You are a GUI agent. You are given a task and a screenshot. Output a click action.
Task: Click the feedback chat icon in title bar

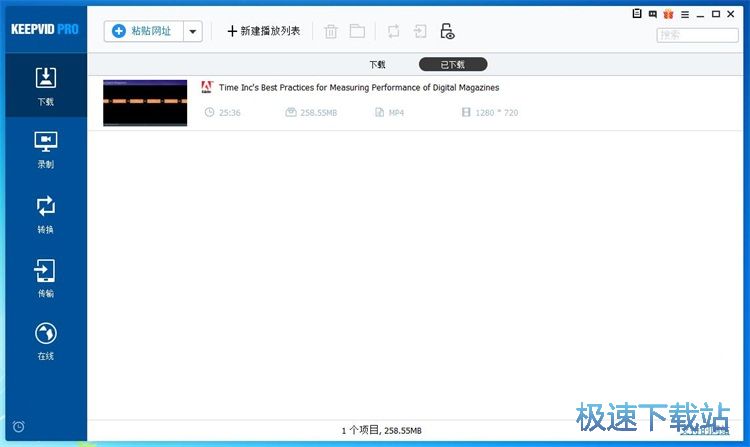(652, 14)
